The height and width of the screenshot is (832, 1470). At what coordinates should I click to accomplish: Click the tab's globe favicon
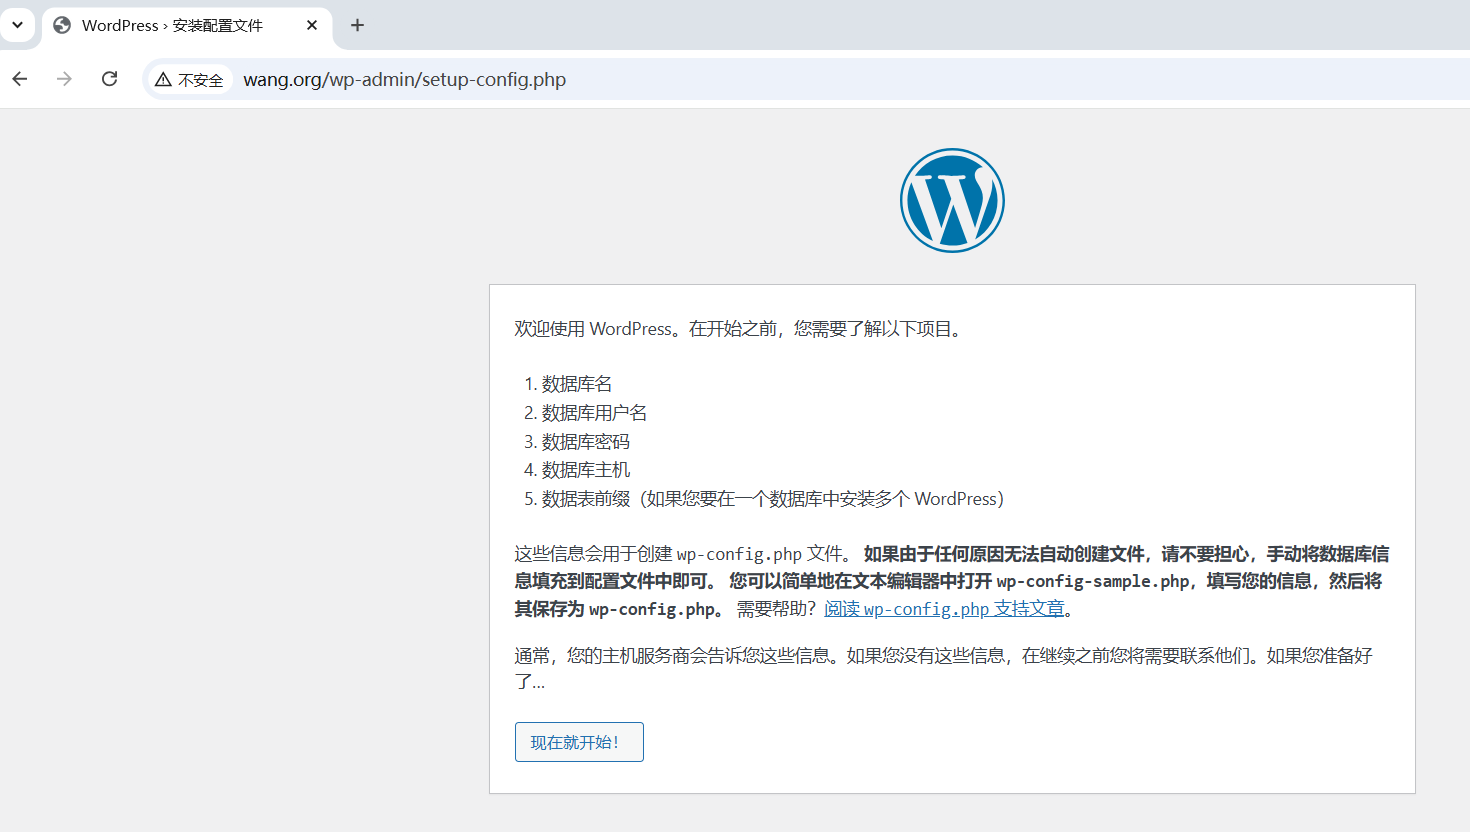62,25
